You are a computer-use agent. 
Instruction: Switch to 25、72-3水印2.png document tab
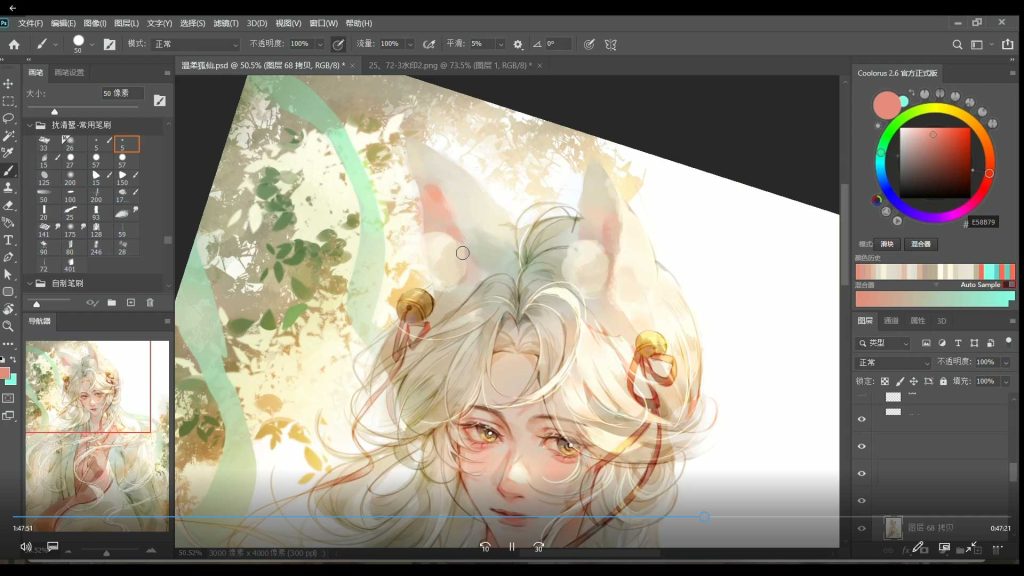coord(450,65)
